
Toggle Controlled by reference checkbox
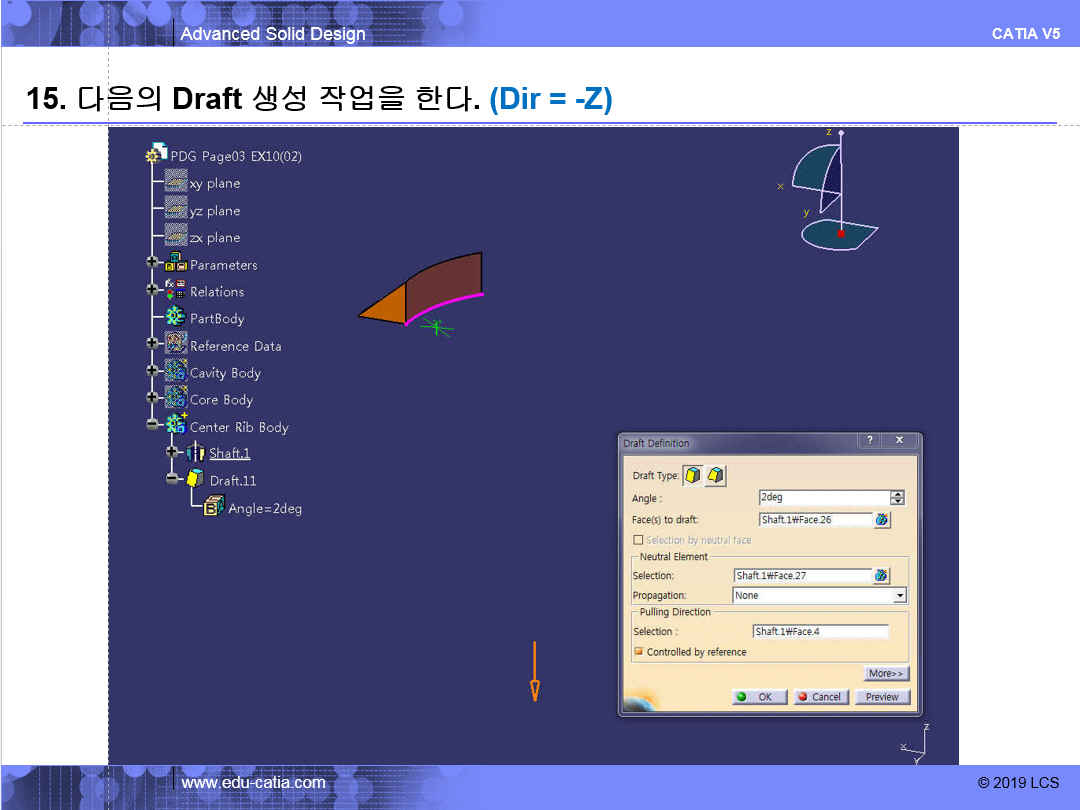[638, 652]
